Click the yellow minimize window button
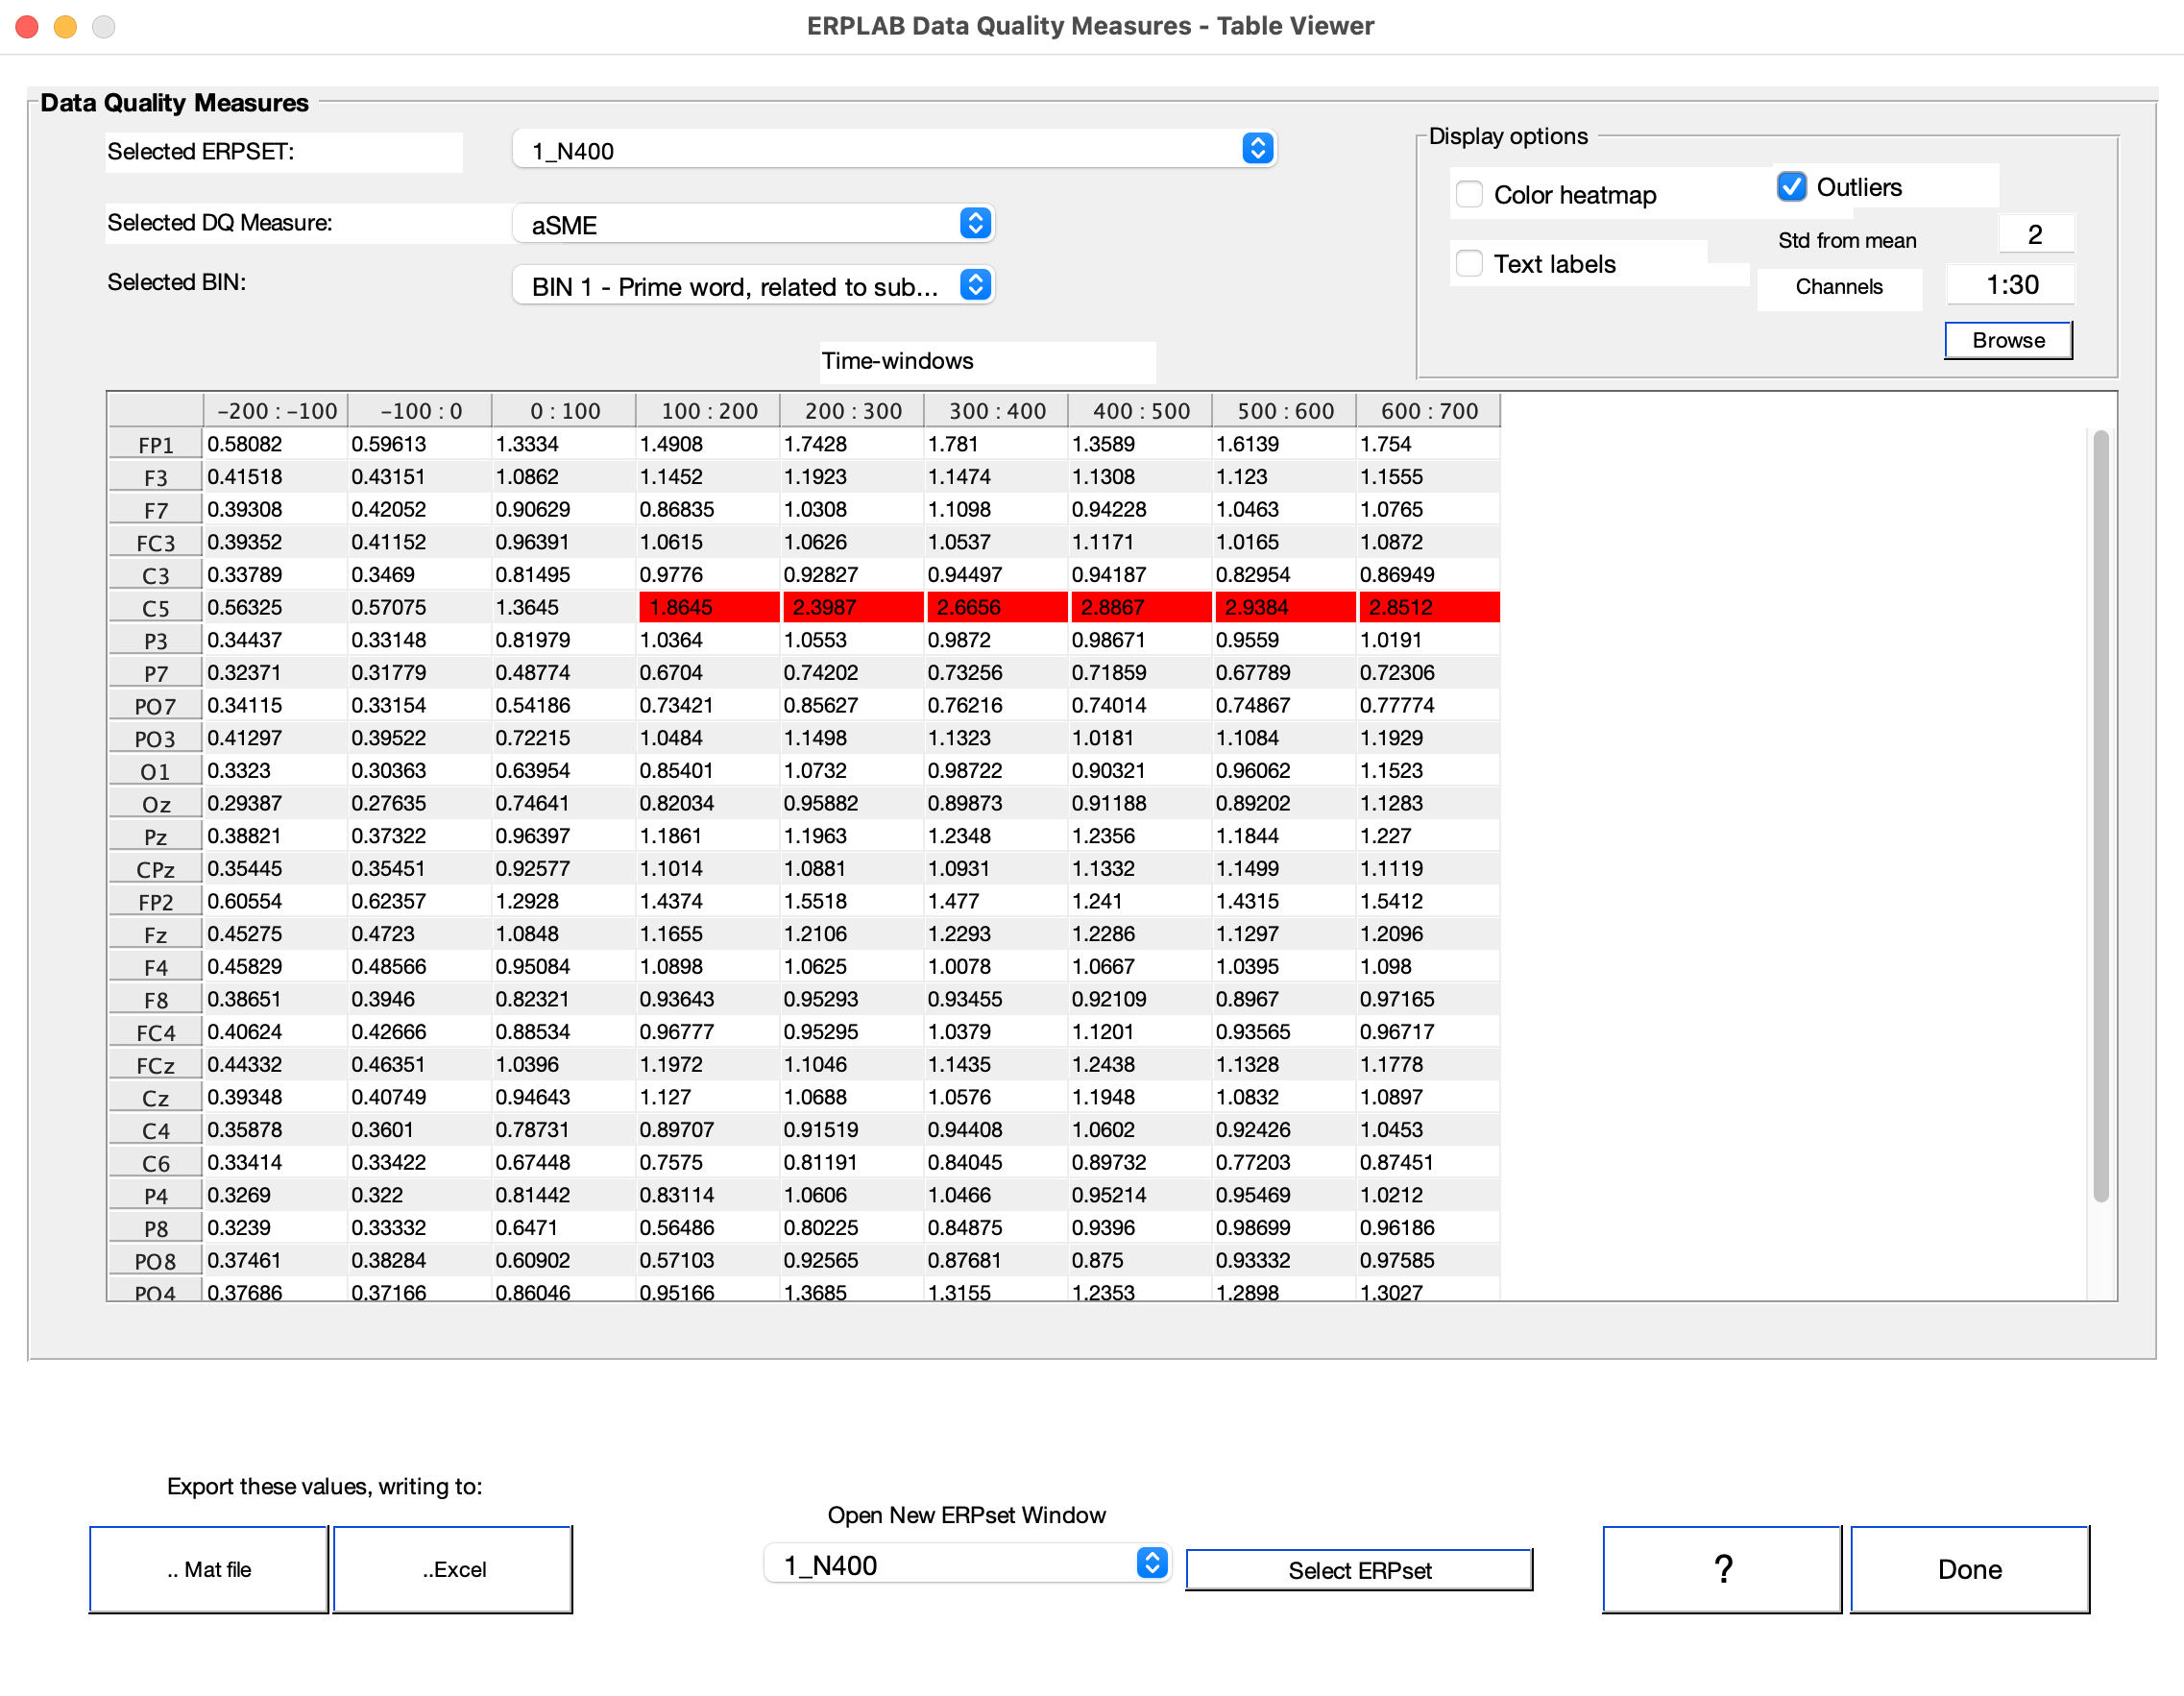The image size is (2184, 1696). 65,26
